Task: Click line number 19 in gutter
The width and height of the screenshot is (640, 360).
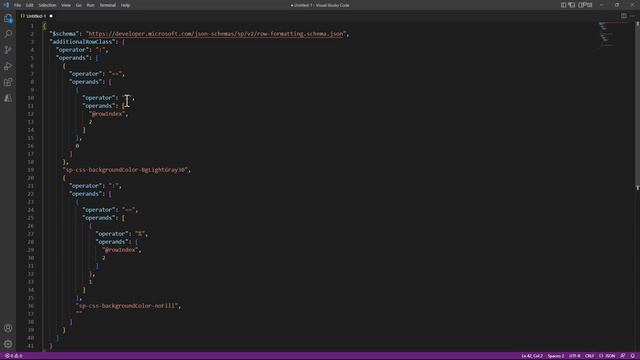Action: 31,170
